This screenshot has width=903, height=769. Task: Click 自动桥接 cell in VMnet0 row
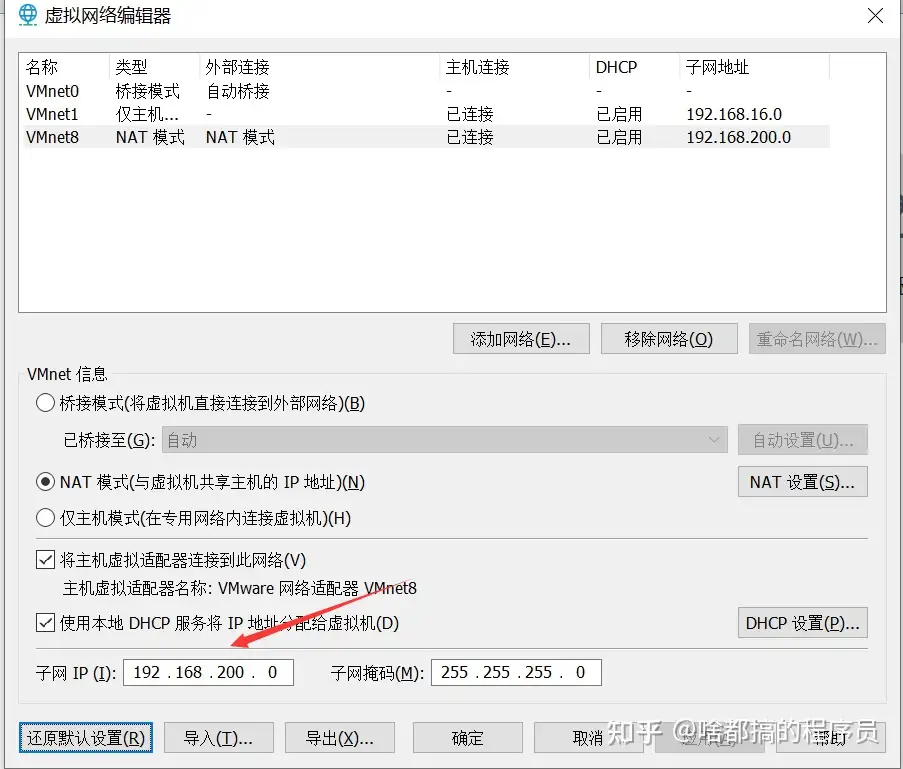point(238,91)
